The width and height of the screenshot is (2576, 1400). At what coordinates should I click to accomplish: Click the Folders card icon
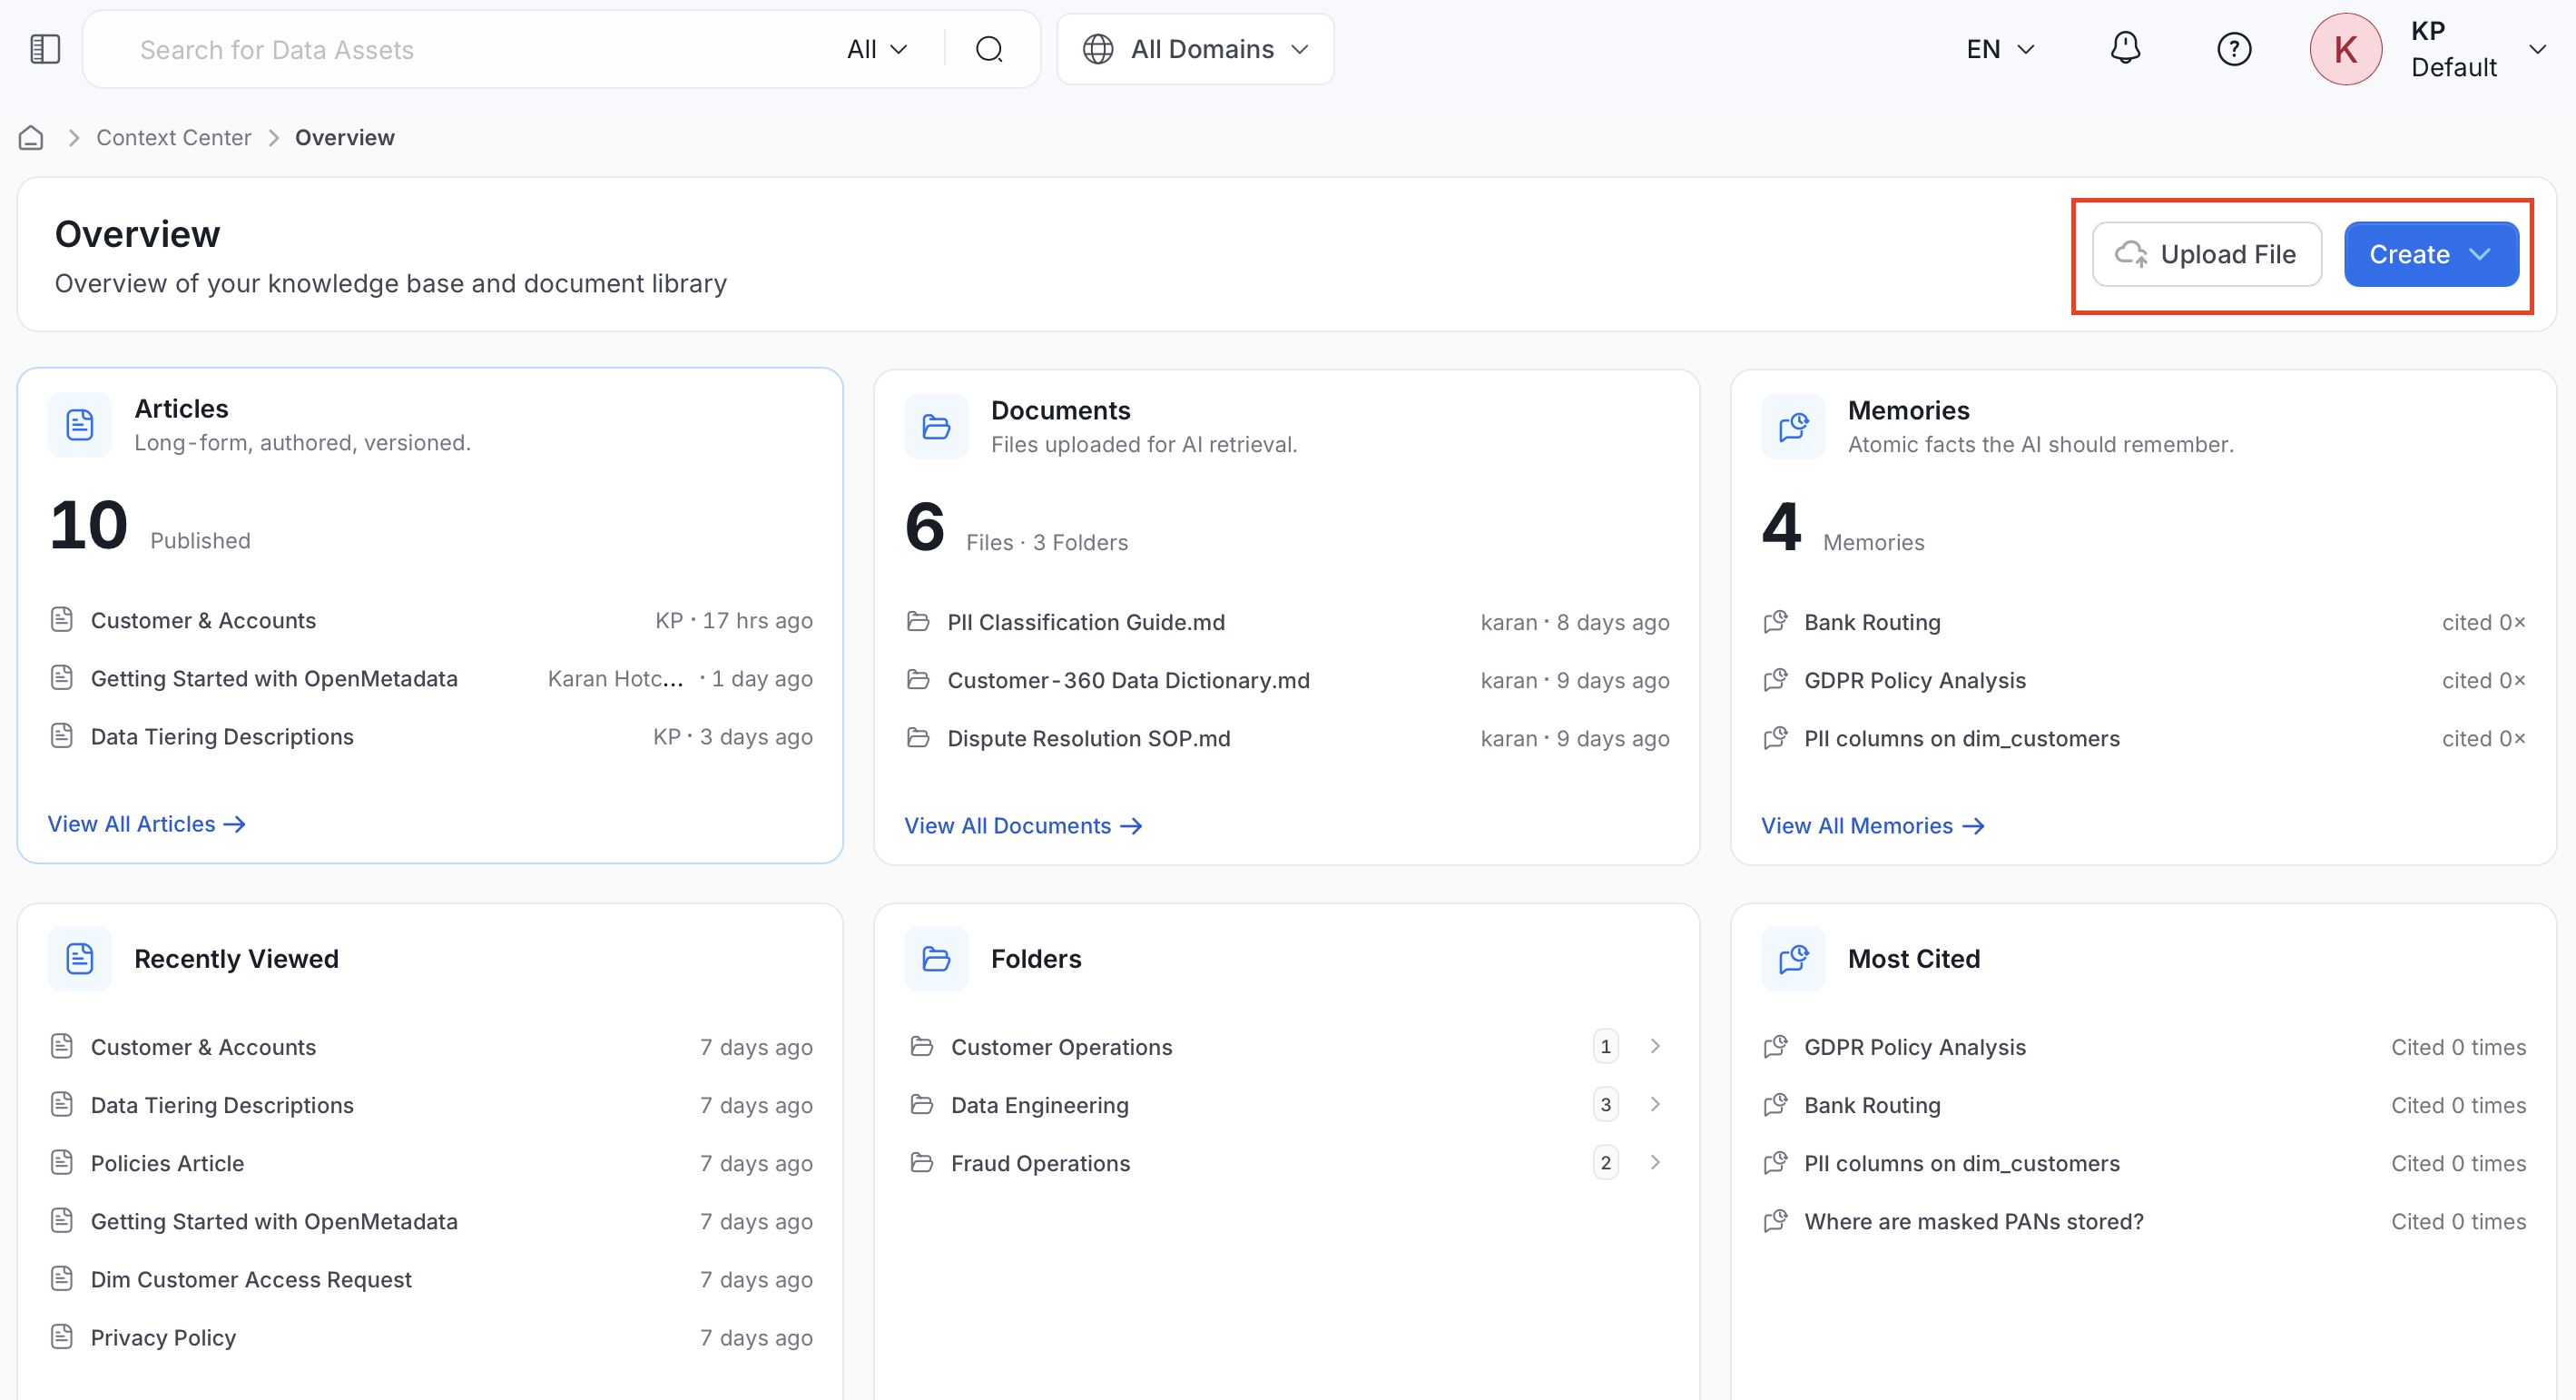click(936, 958)
